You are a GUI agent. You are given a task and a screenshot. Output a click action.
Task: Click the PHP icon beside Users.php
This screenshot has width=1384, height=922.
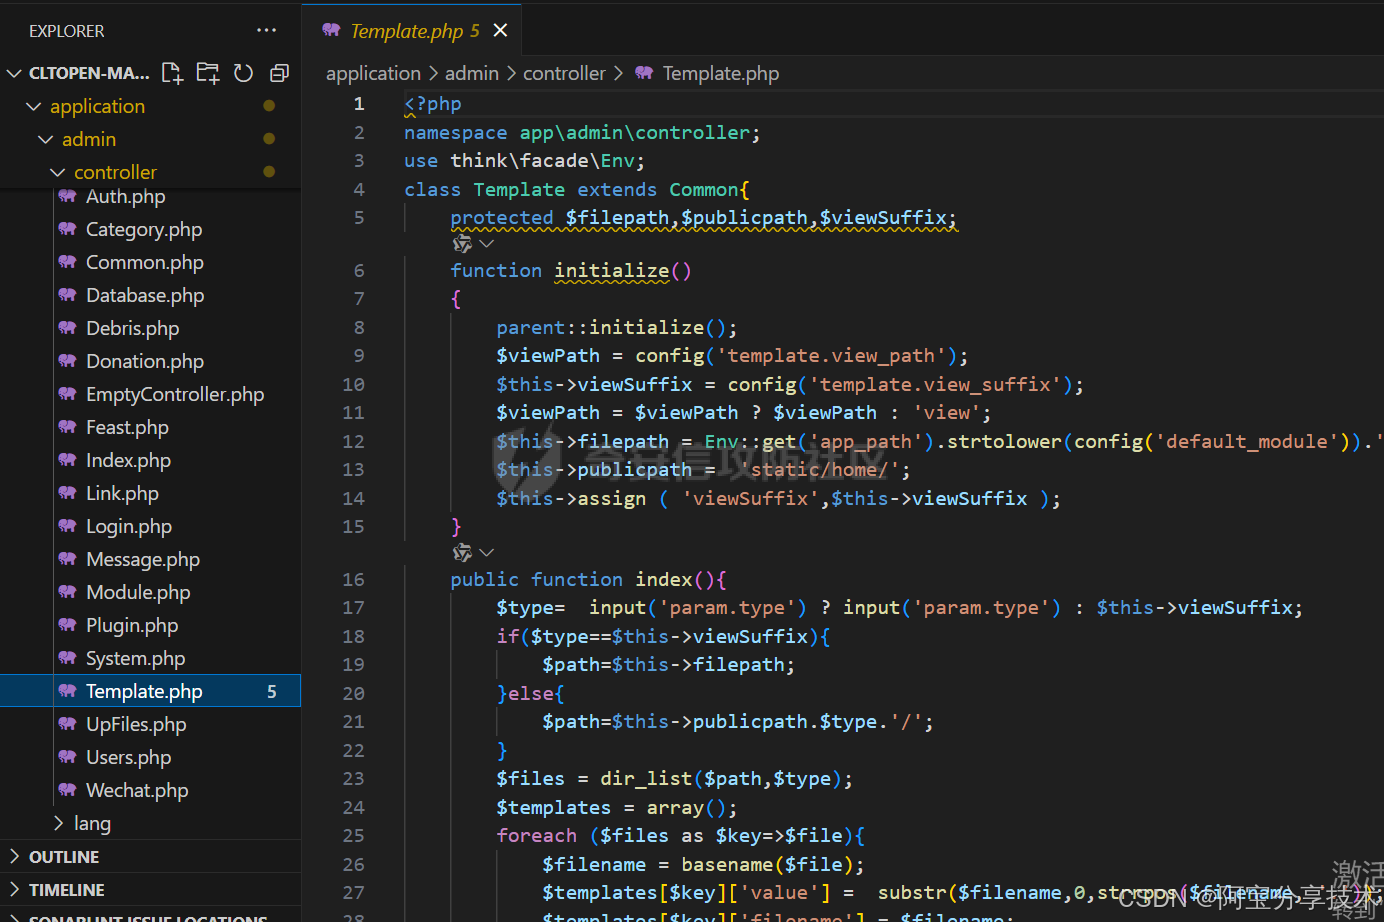[x=67, y=757]
